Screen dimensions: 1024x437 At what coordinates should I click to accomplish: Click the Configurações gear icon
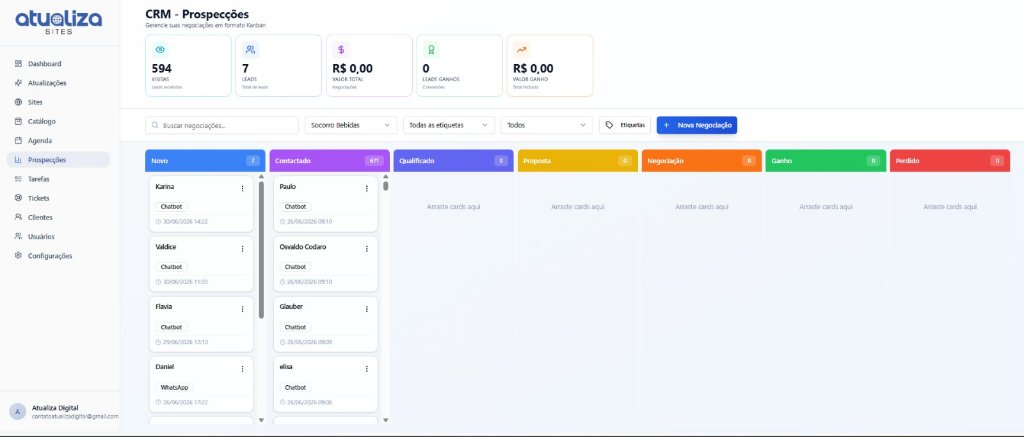tap(18, 255)
